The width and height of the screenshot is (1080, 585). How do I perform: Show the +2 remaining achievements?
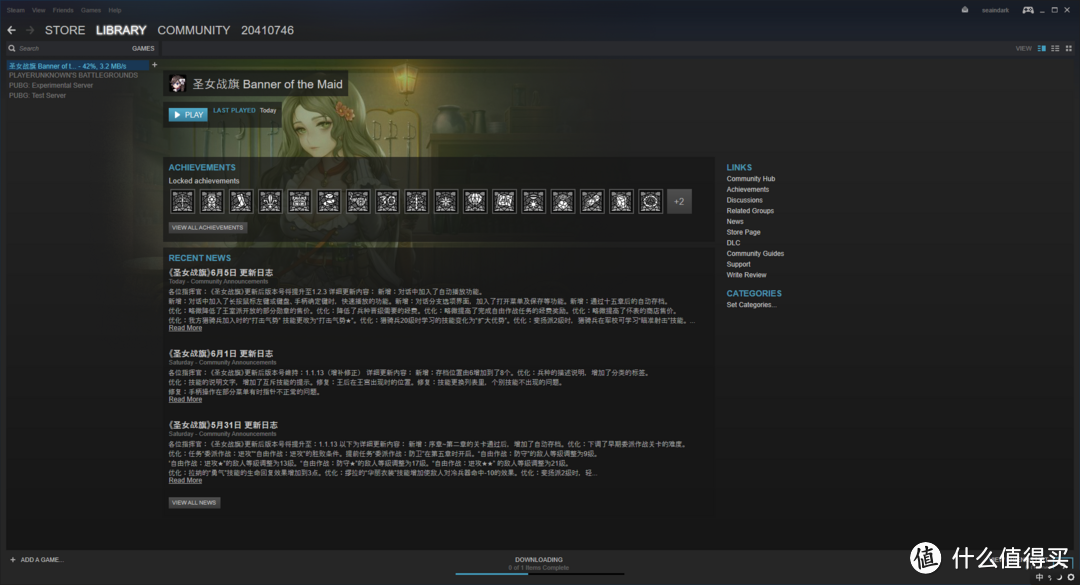(x=679, y=201)
